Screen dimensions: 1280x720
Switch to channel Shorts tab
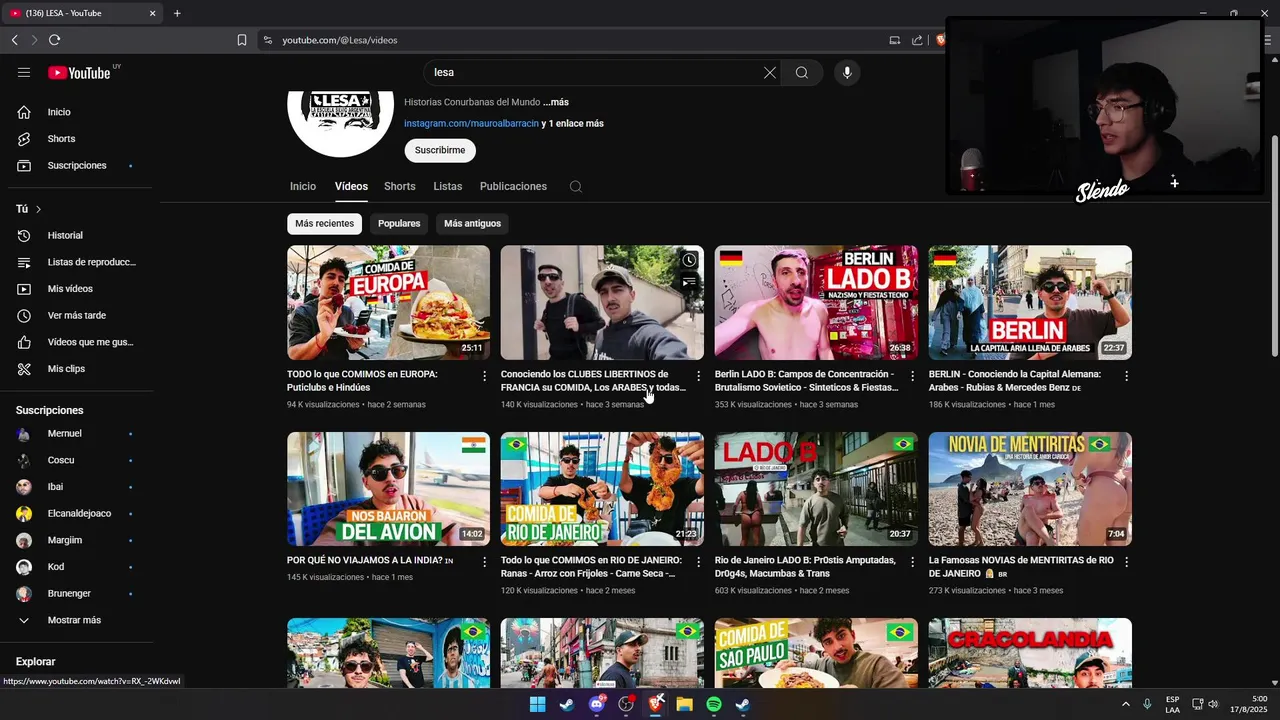(400, 186)
